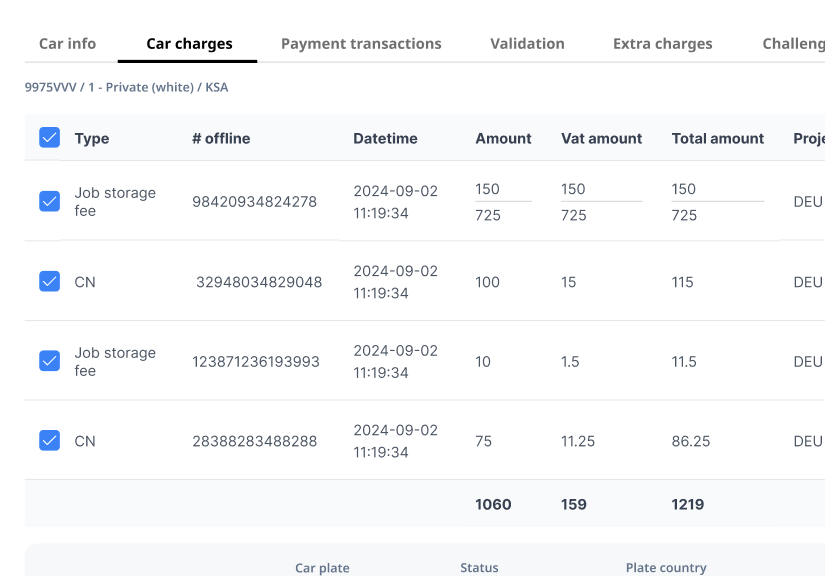This screenshot has width=825, height=576.
Task: Click offline number 98420934824278
Action: [x=254, y=202]
